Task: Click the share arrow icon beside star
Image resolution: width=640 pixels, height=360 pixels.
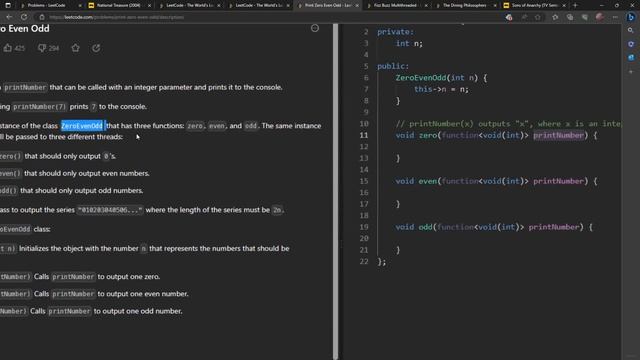Action: coord(96,48)
